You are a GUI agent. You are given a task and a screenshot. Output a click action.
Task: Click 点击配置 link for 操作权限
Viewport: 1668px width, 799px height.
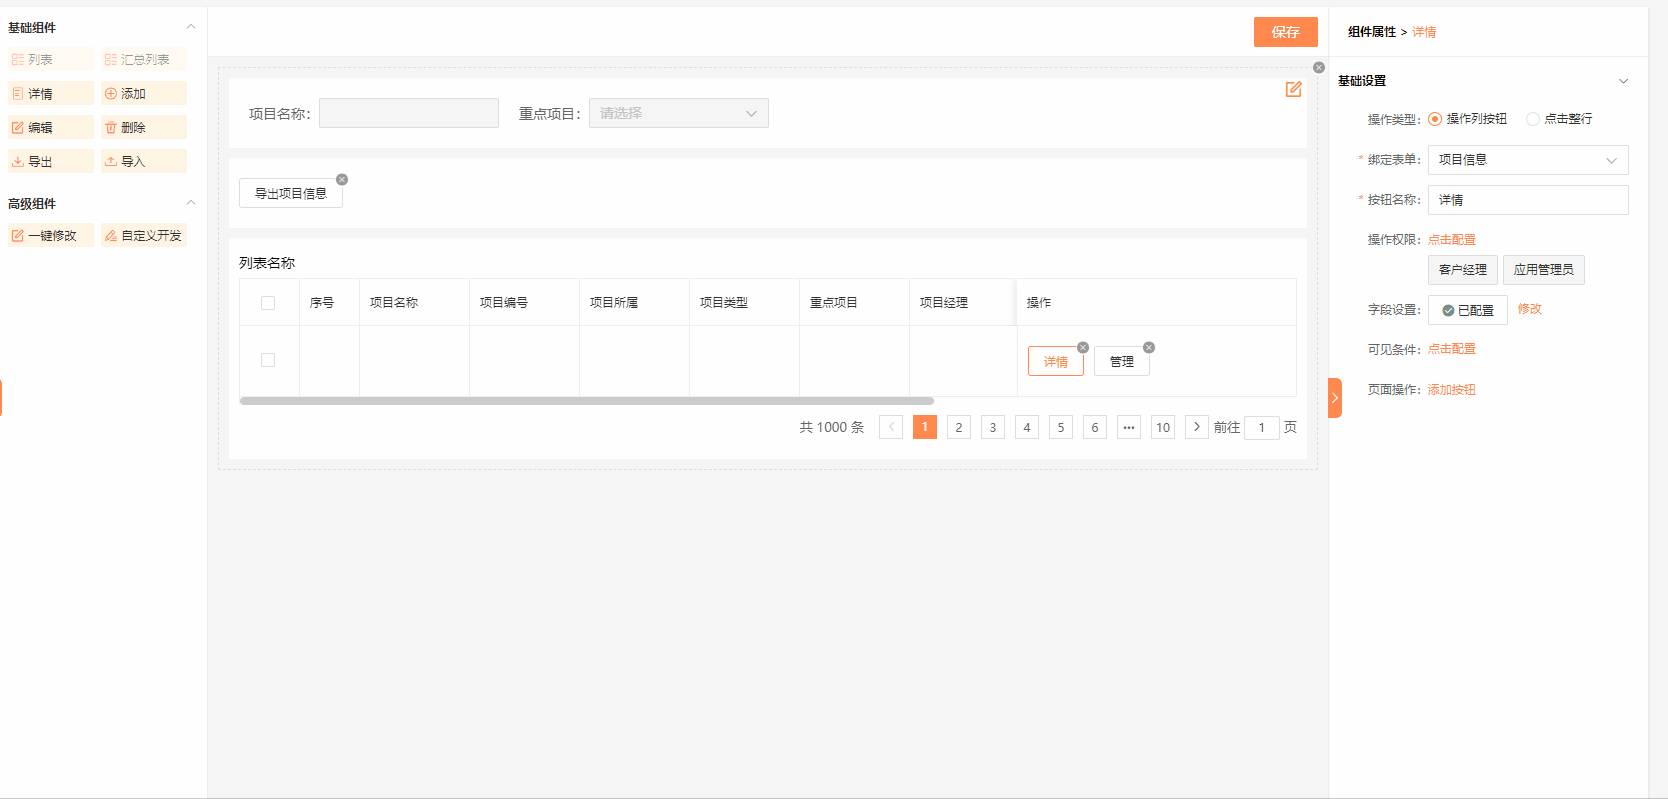click(1452, 240)
